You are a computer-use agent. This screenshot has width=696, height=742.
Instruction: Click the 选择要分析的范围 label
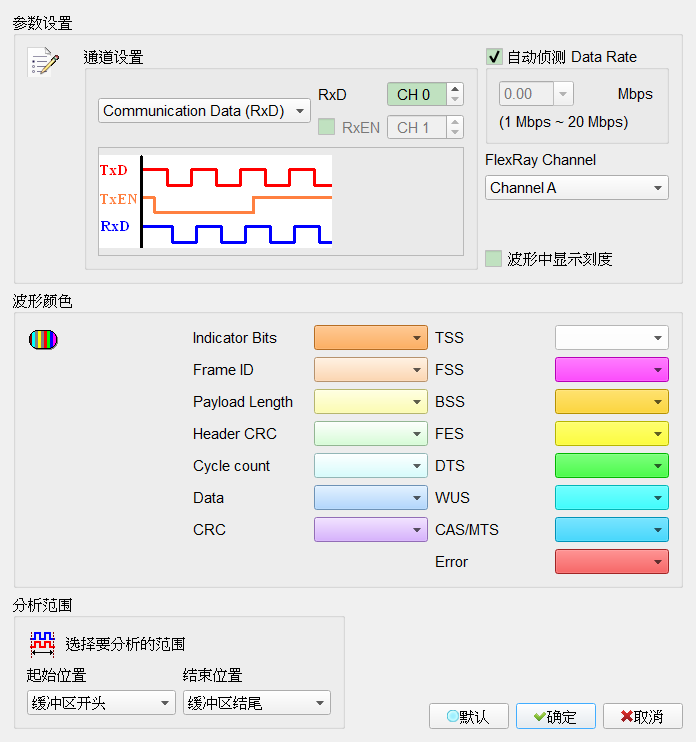point(125,644)
